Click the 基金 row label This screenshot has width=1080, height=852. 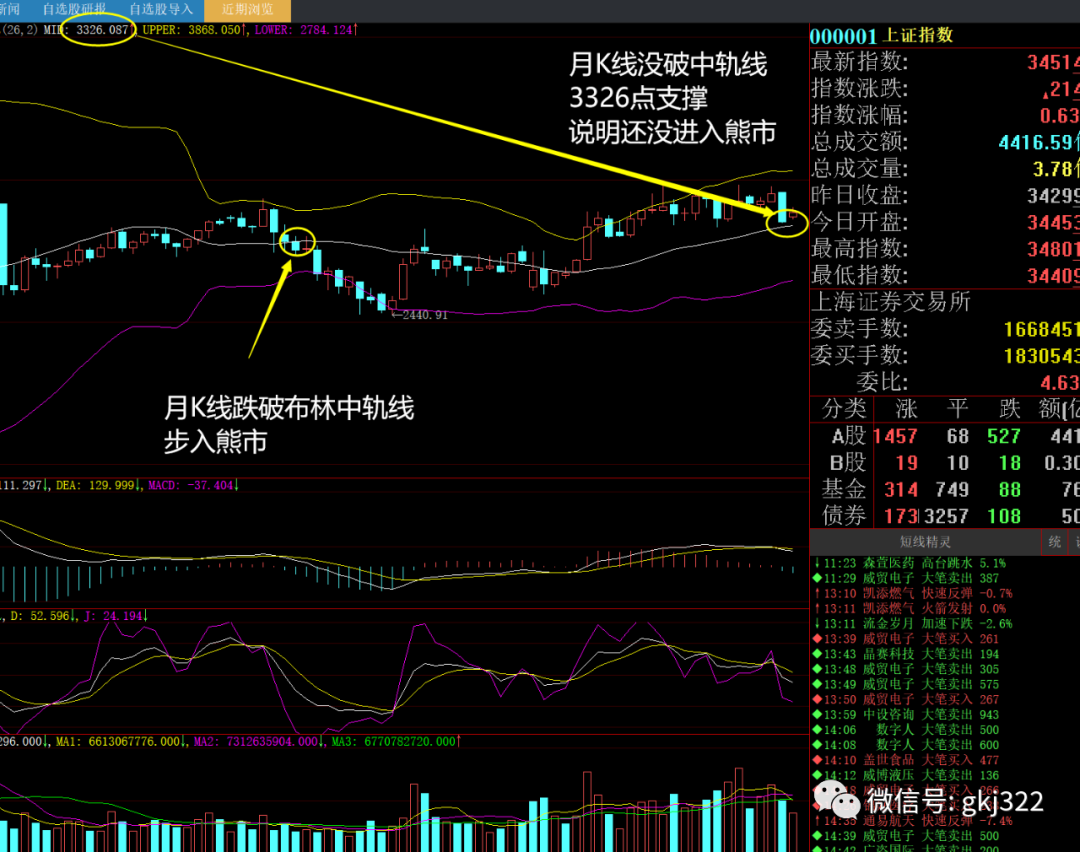(x=844, y=489)
